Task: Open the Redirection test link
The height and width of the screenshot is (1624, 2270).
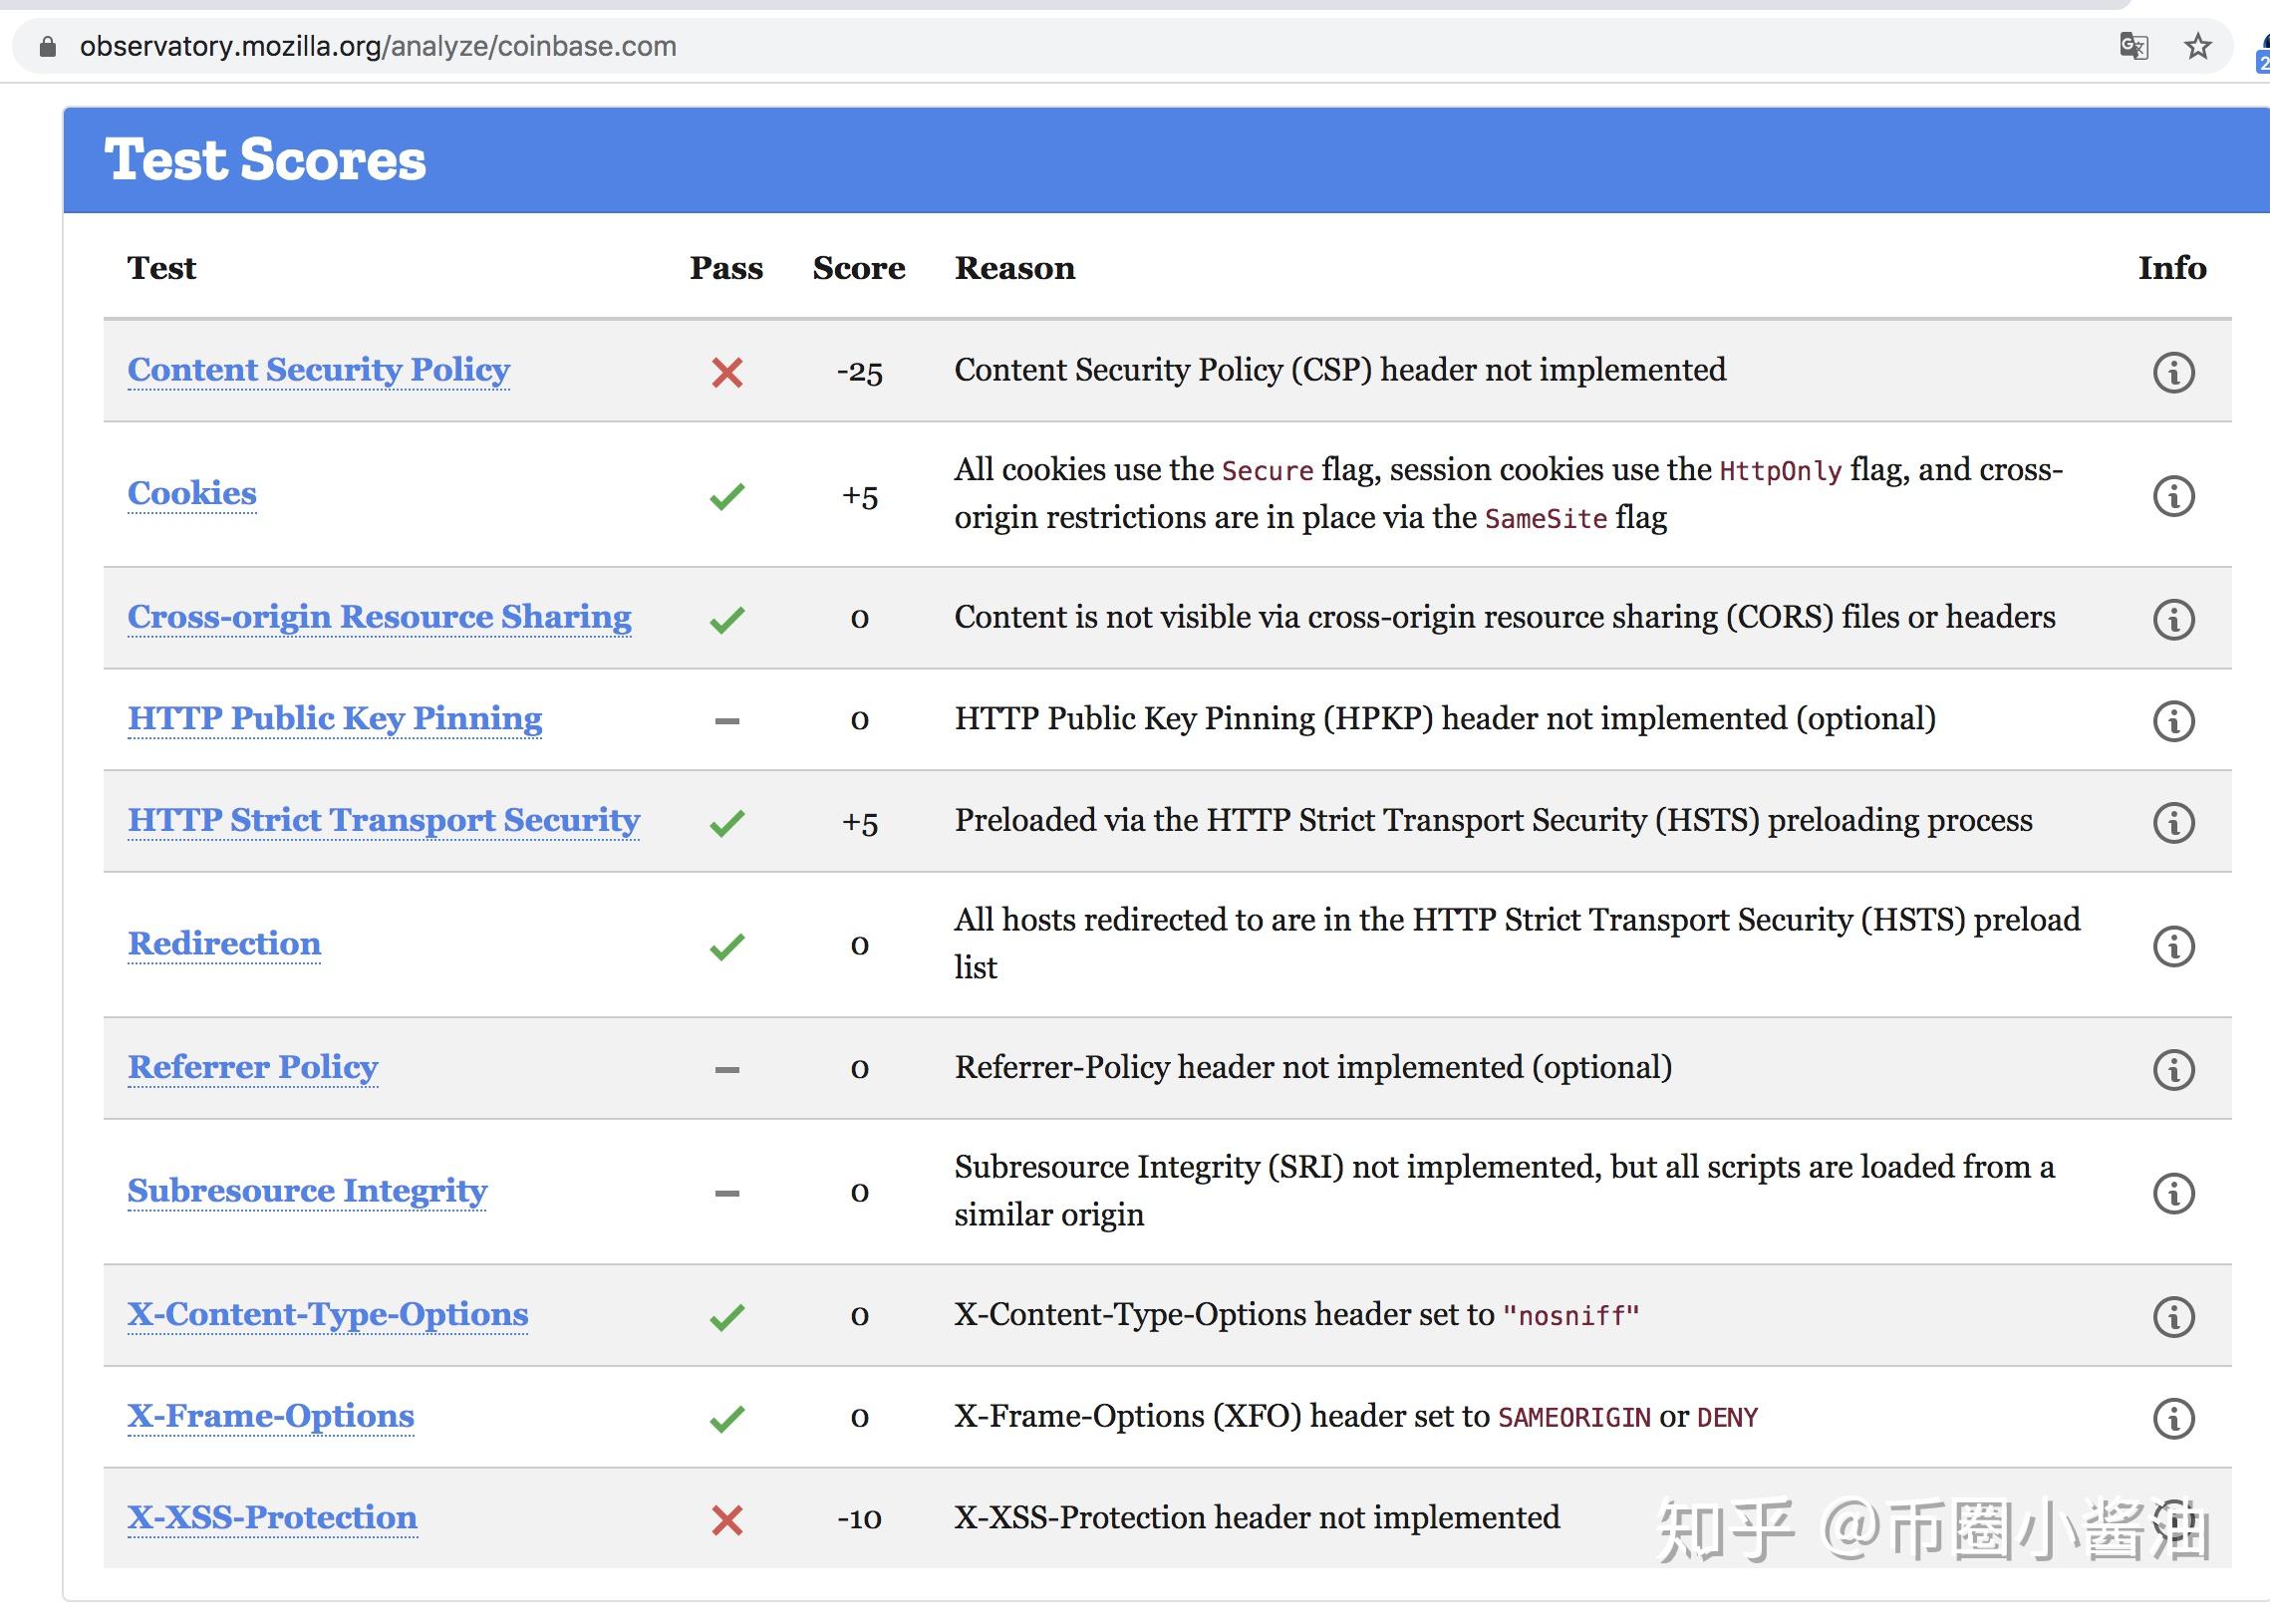Action: pyautogui.click(x=224, y=943)
